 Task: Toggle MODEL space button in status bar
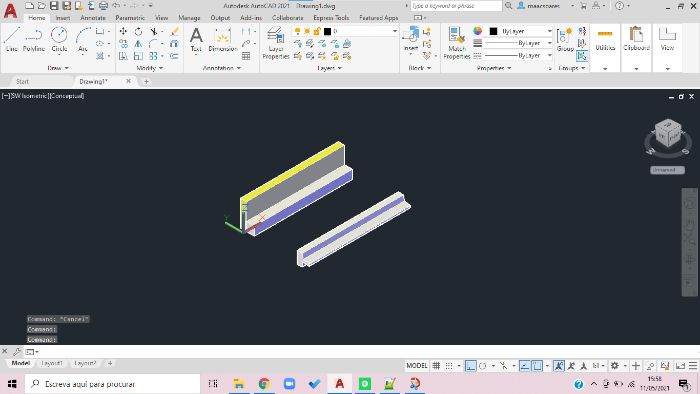pyautogui.click(x=417, y=366)
